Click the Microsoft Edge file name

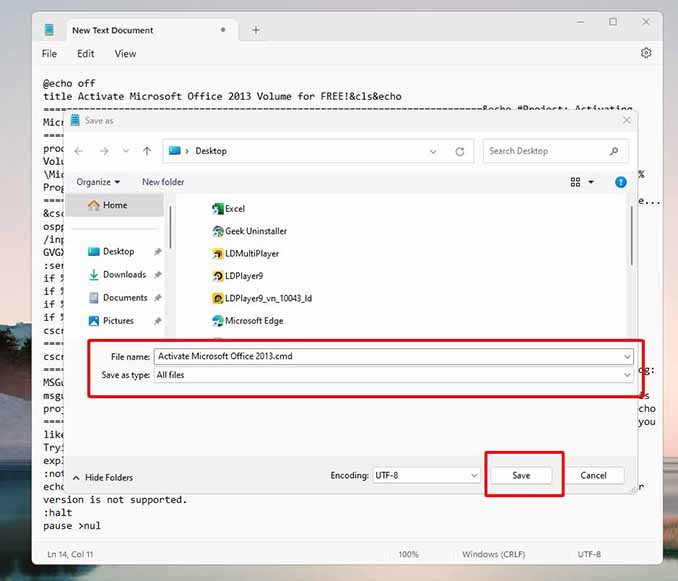tap(254, 321)
